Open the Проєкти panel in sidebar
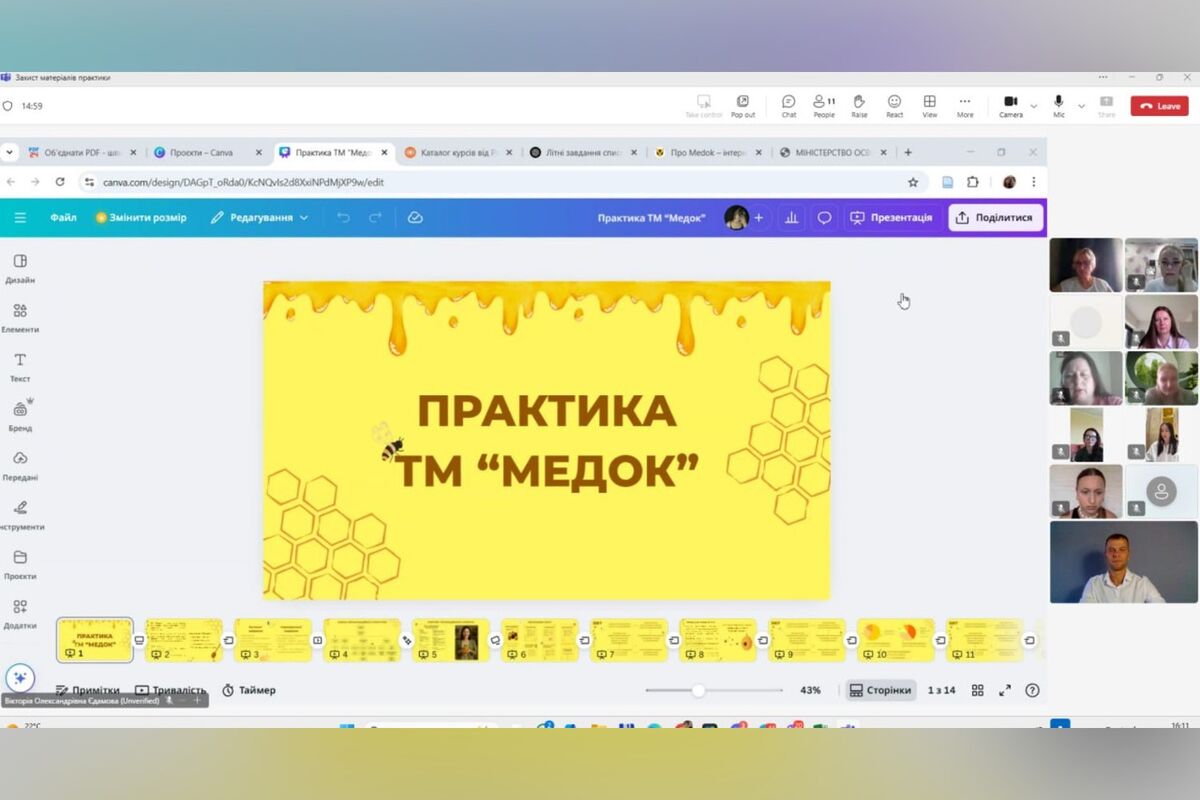Image resolution: width=1200 pixels, height=800 pixels. click(x=20, y=563)
